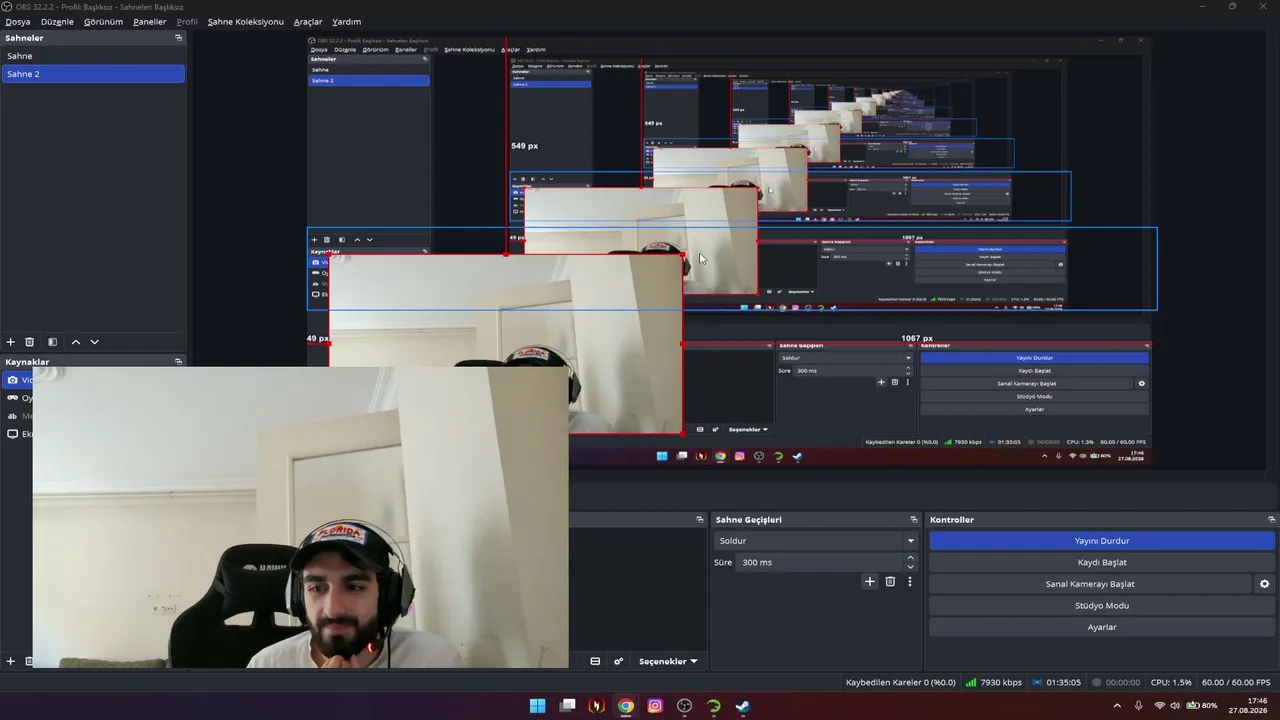The width and height of the screenshot is (1280, 720).
Task: Open Araçlar menu
Action: (x=307, y=22)
